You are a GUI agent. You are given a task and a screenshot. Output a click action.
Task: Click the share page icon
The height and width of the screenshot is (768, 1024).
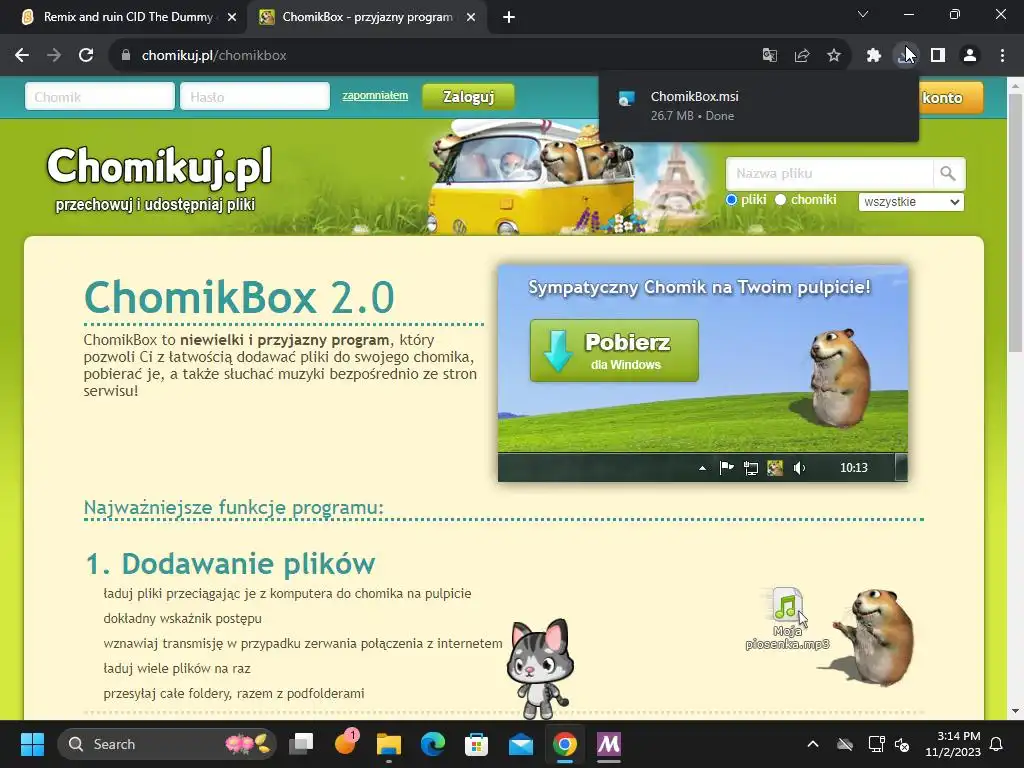click(802, 56)
